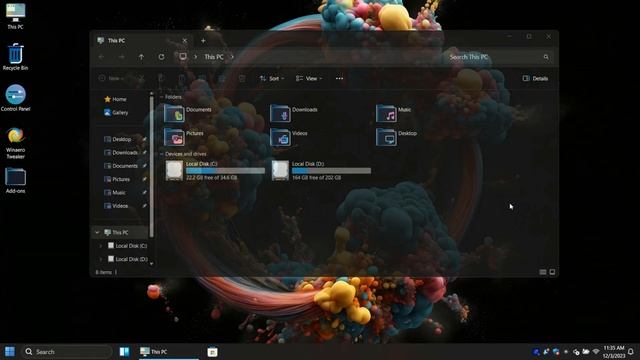Select Home in navigation pane
Viewport: 640px width, 360px height.
pyautogui.click(x=116, y=99)
